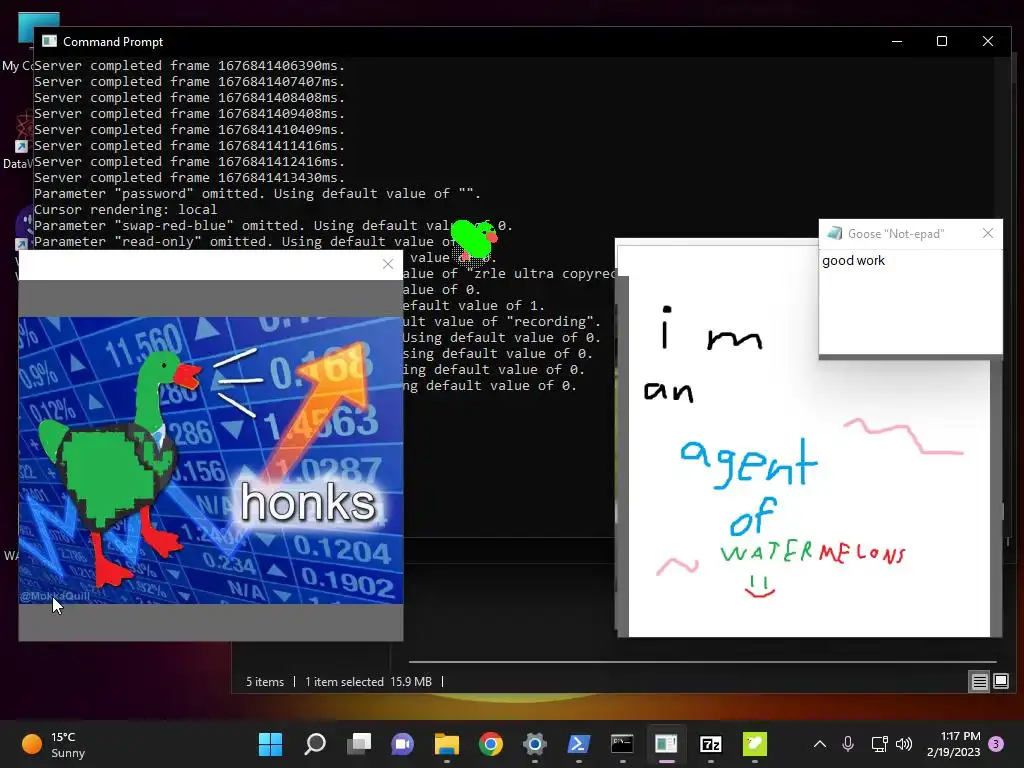1024x768 pixels.
Task: Click the "good work" text in Not-epad
Action: point(853,261)
